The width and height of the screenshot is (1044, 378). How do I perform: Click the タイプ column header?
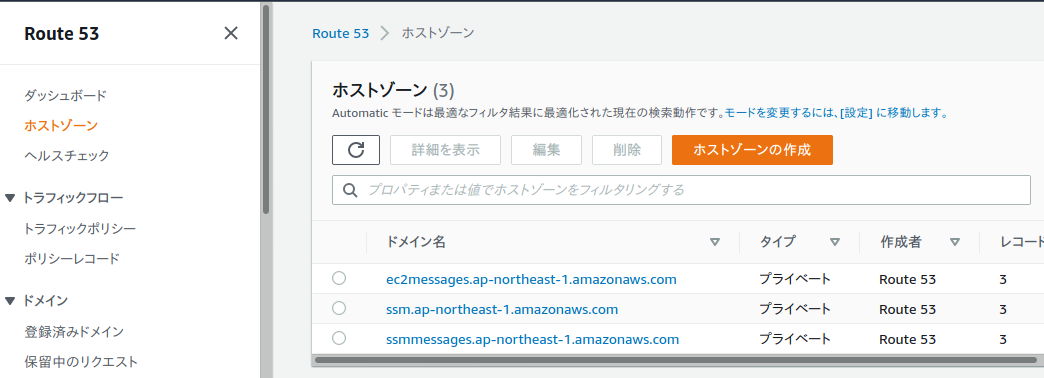[x=777, y=242]
